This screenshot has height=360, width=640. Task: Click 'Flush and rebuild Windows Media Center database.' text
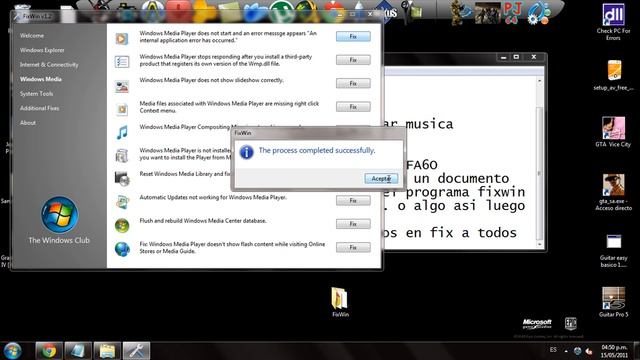click(203, 221)
